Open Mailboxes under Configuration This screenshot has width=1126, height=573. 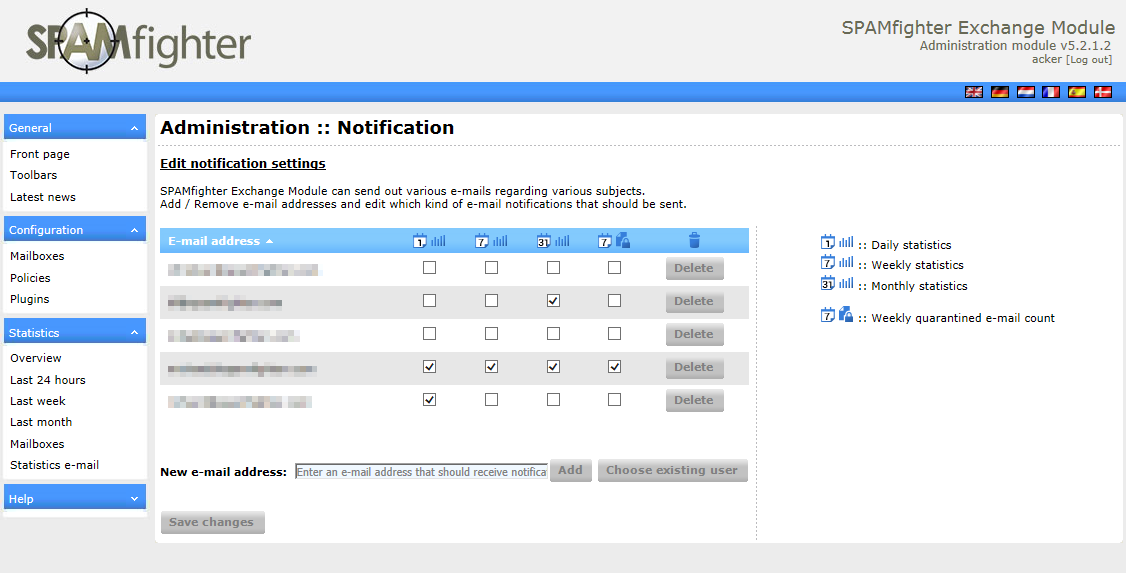(x=37, y=256)
